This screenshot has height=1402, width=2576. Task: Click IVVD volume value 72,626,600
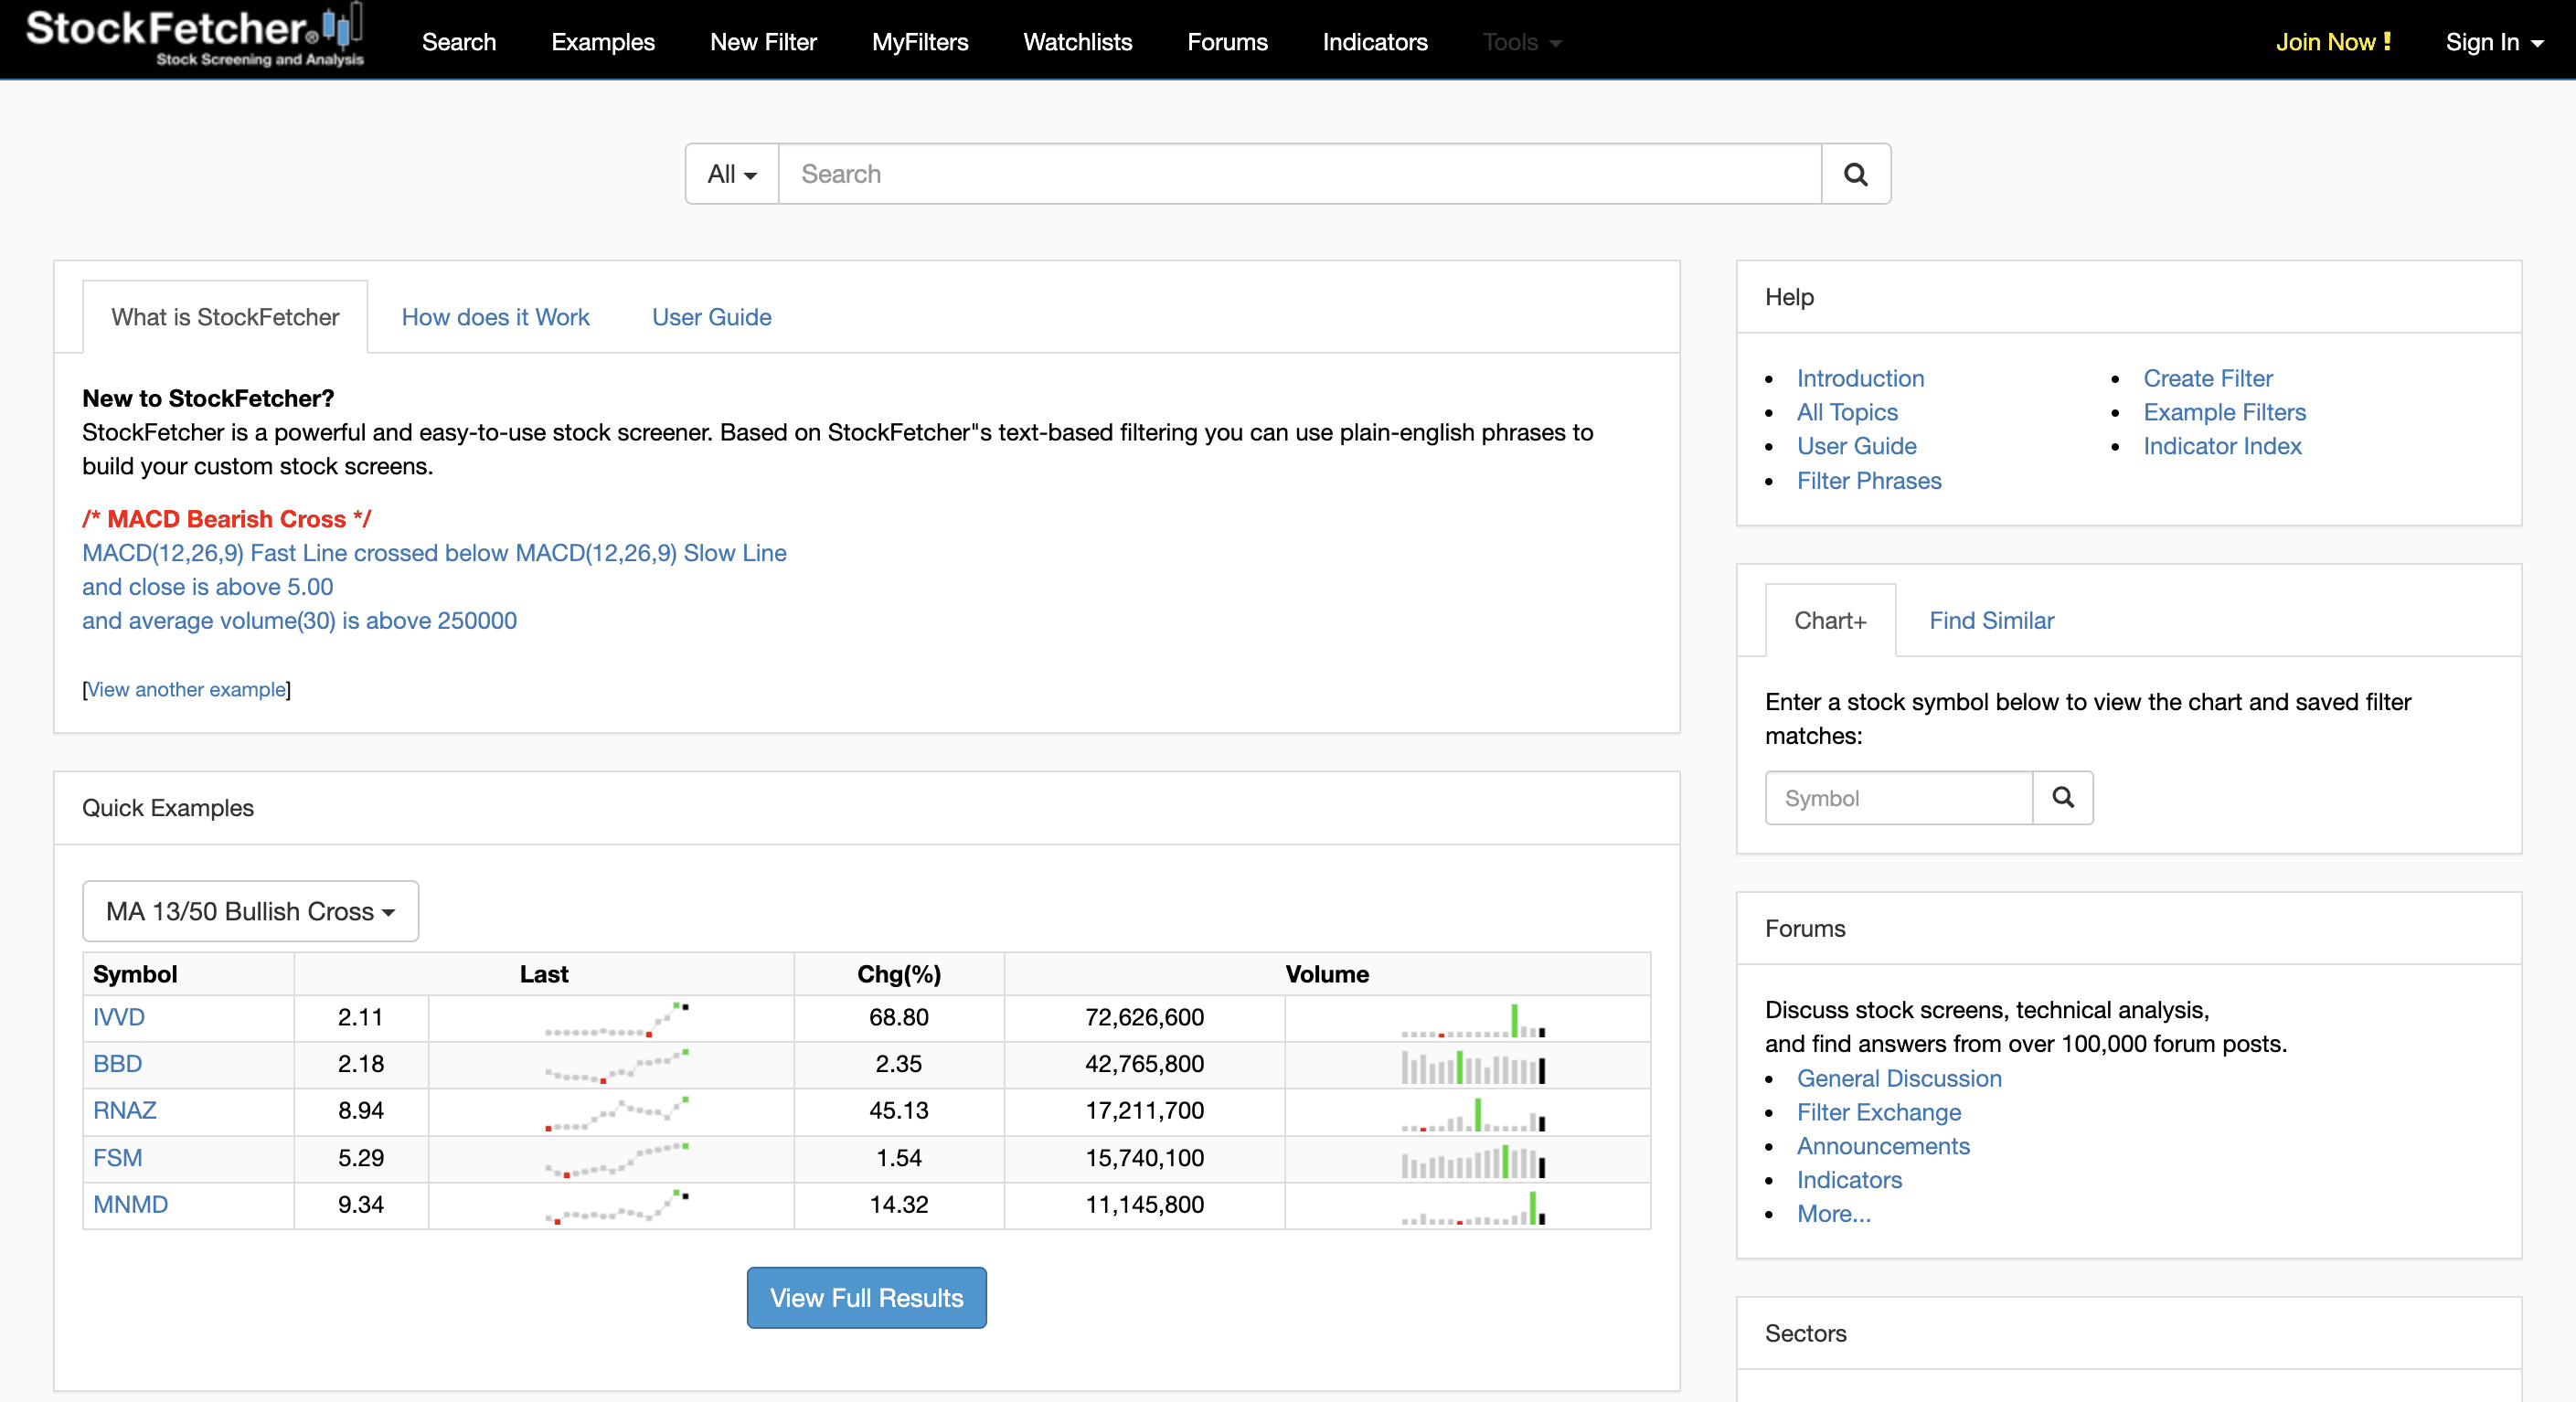(1144, 1017)
